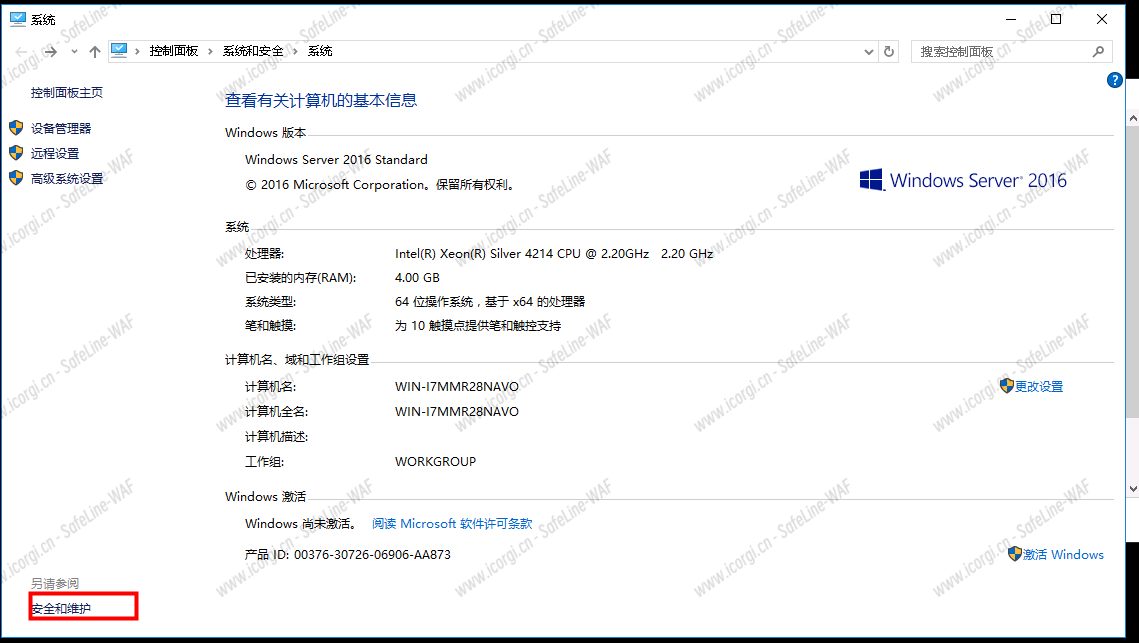Expand the chevron after 控制面板 breadcrumb

click(211, 52)
